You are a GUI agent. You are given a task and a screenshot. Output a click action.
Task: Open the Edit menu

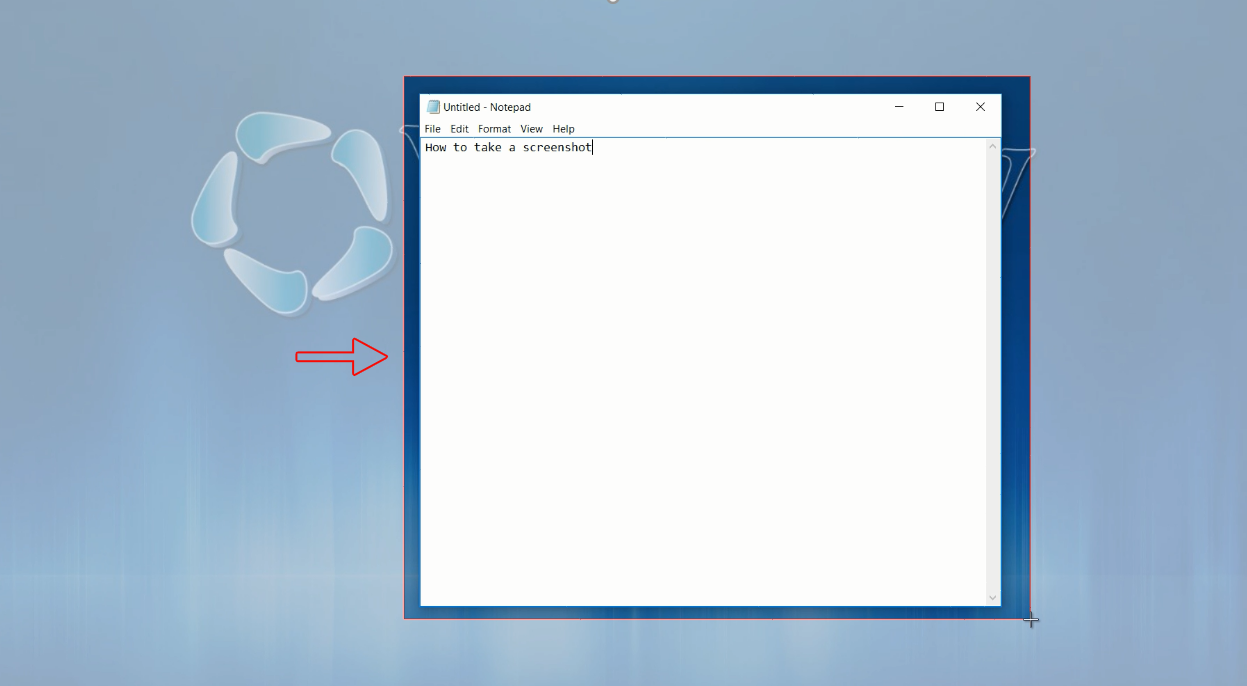pyautogui.click(x=459, y=129)
